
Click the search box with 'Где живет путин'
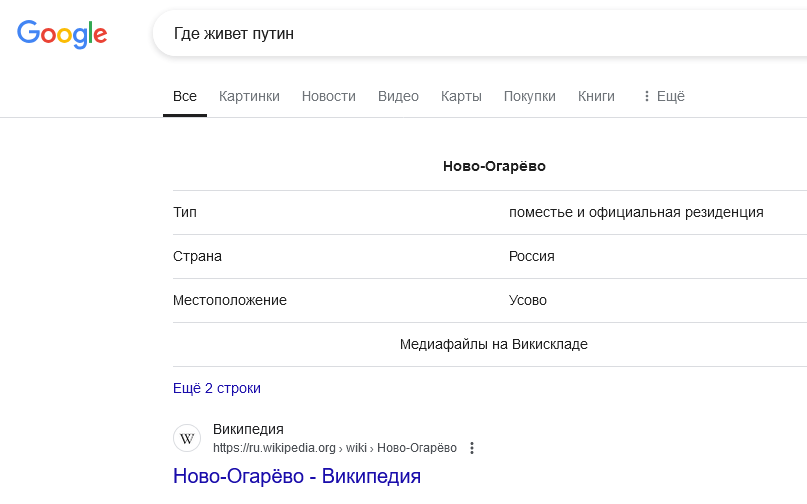tap(480, 33)
